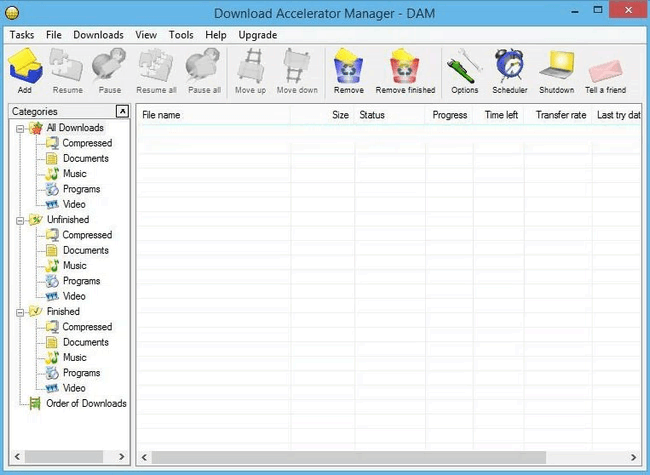Select Documents under All Downloads
This screenshot has height=475, width=650.
point(77,158)
